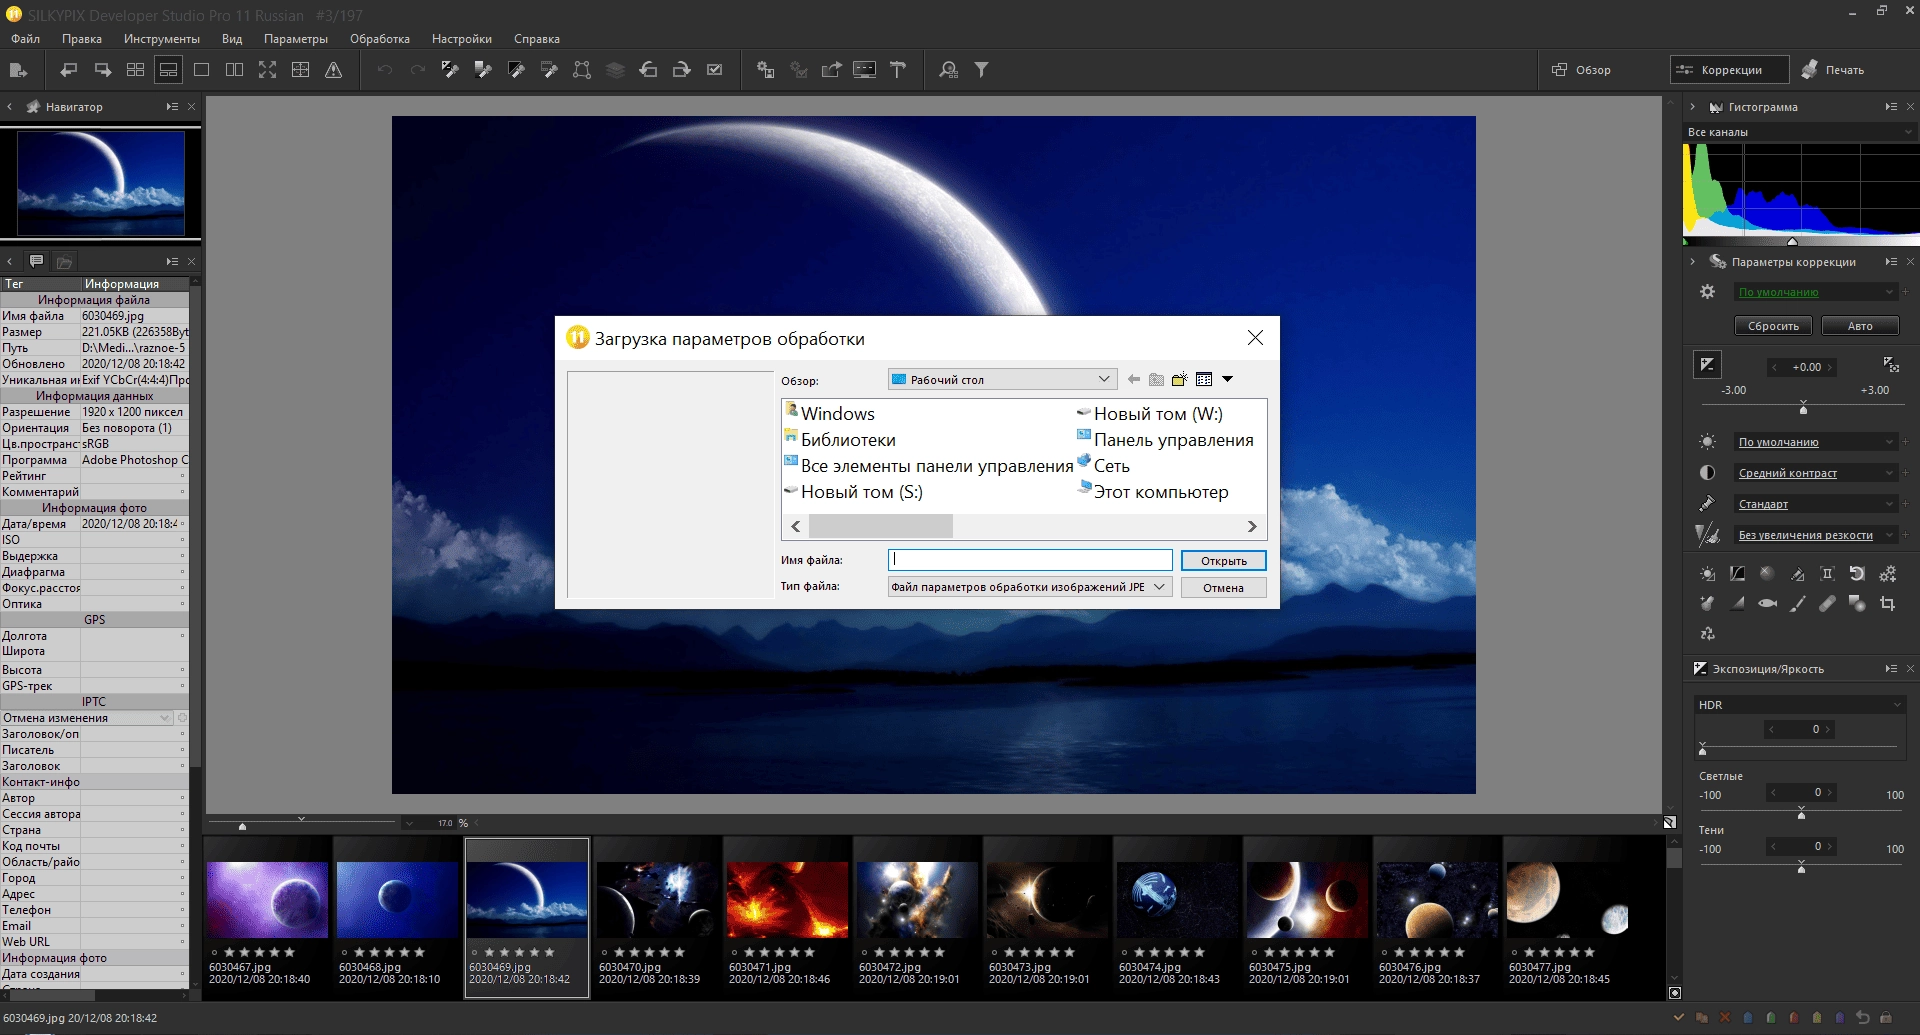Open the 'Все каналы' histogram channel dropdown

coord(1800,132)
